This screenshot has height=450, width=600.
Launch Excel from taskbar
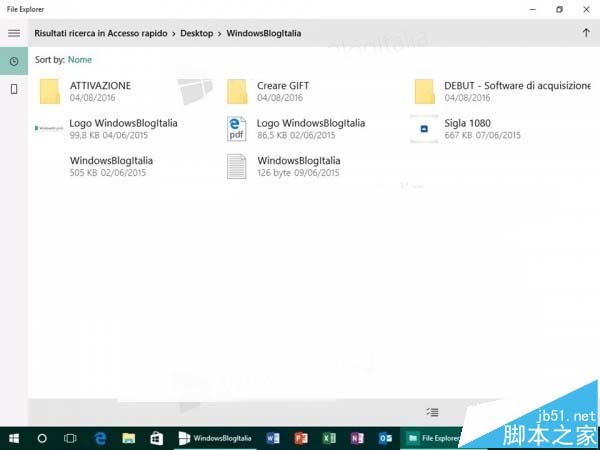[329, 438]
